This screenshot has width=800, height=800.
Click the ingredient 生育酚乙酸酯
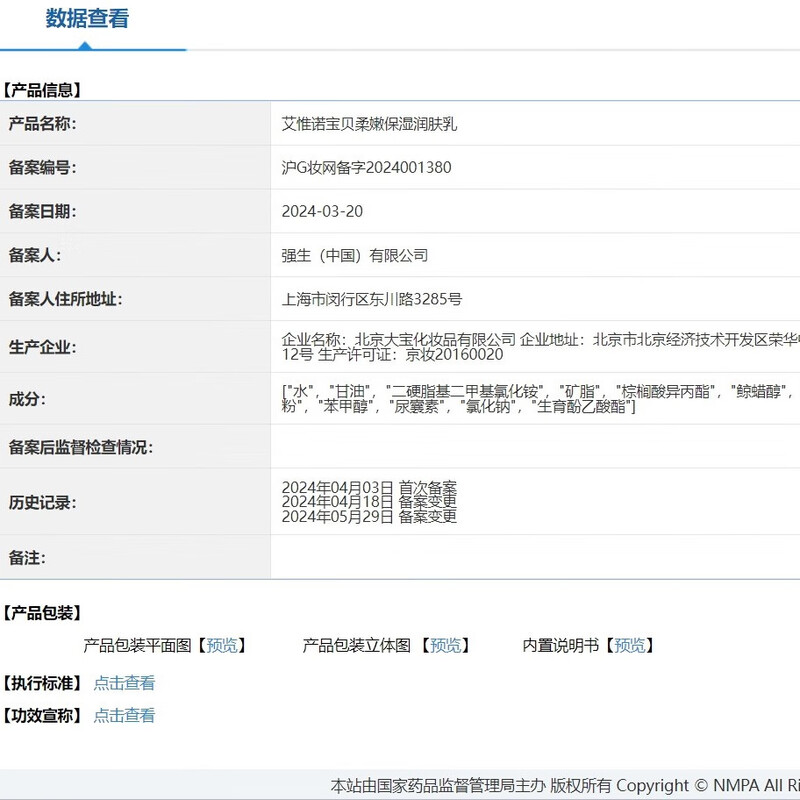pos(581,407)
